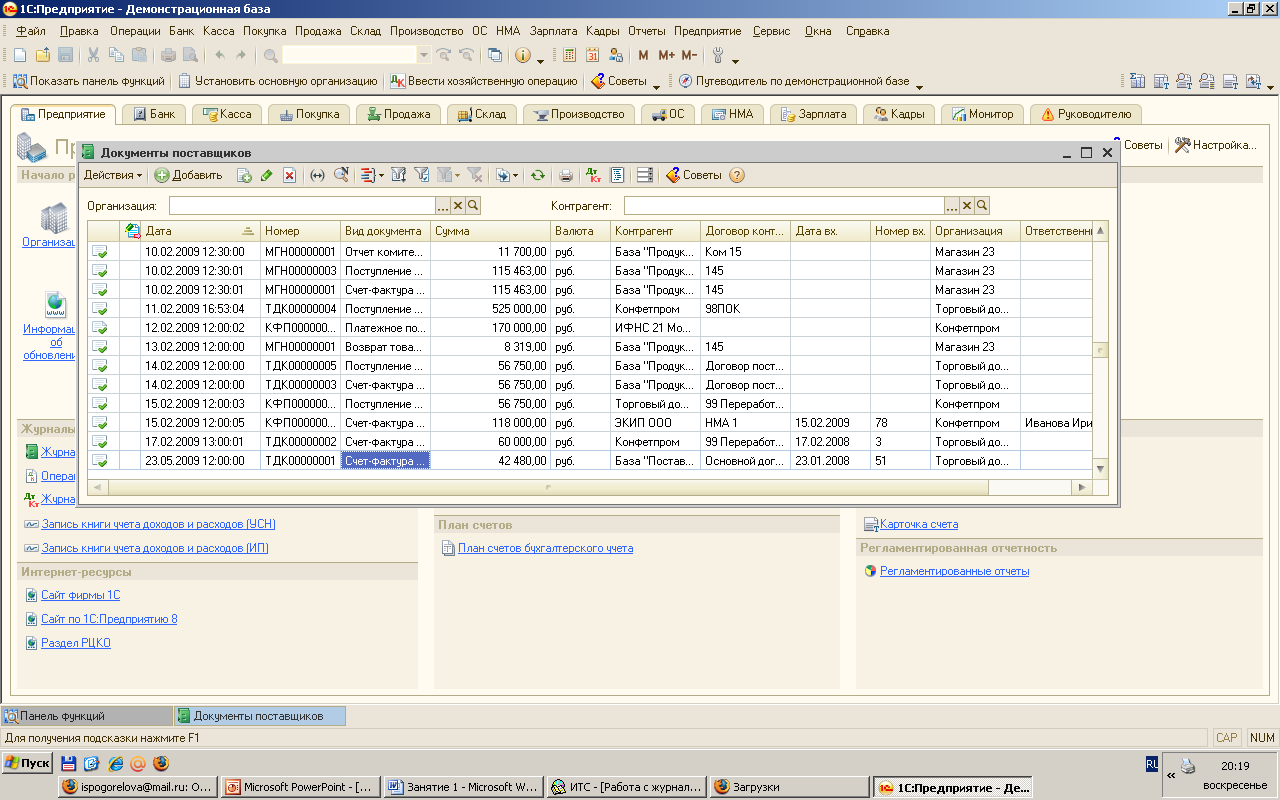This screenshot has height=800, width=1280.
Task: Click the active users icon in main toolbar
Action: pos(616,55)
